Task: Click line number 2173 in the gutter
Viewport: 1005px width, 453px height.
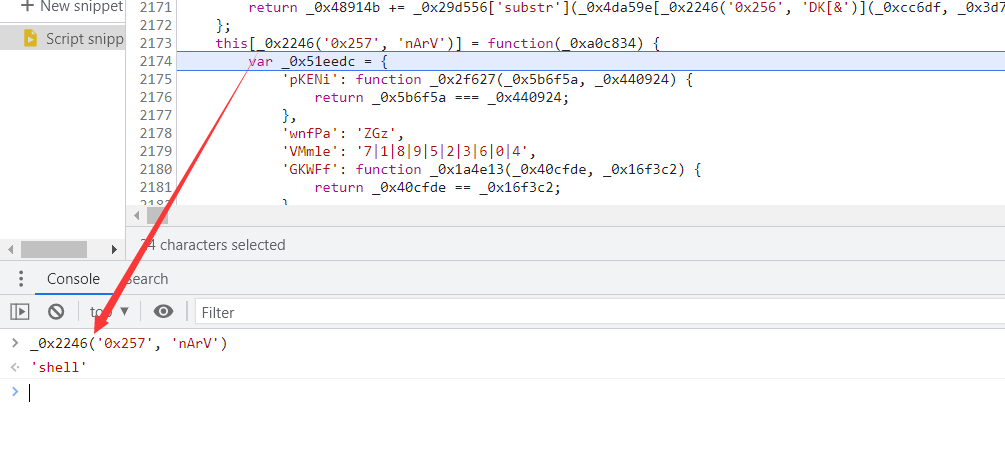Action: [x=156, y=43]
